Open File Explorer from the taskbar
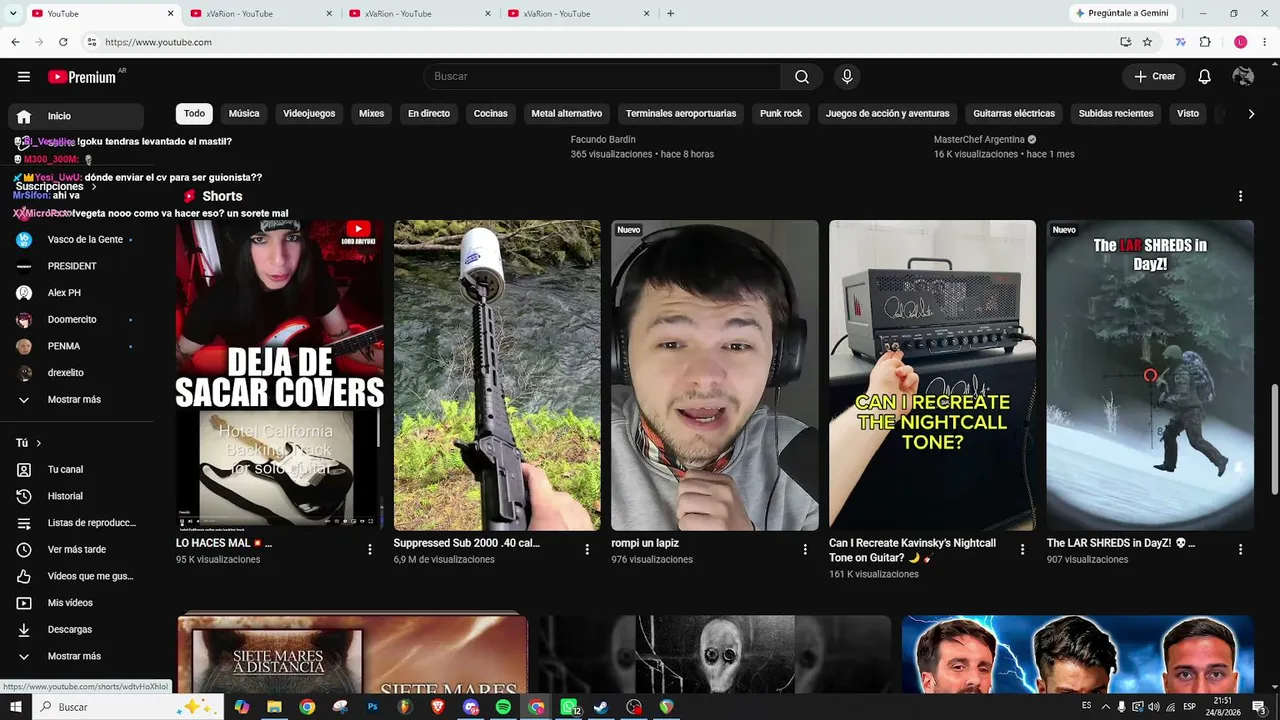 (x=274, y=707)
